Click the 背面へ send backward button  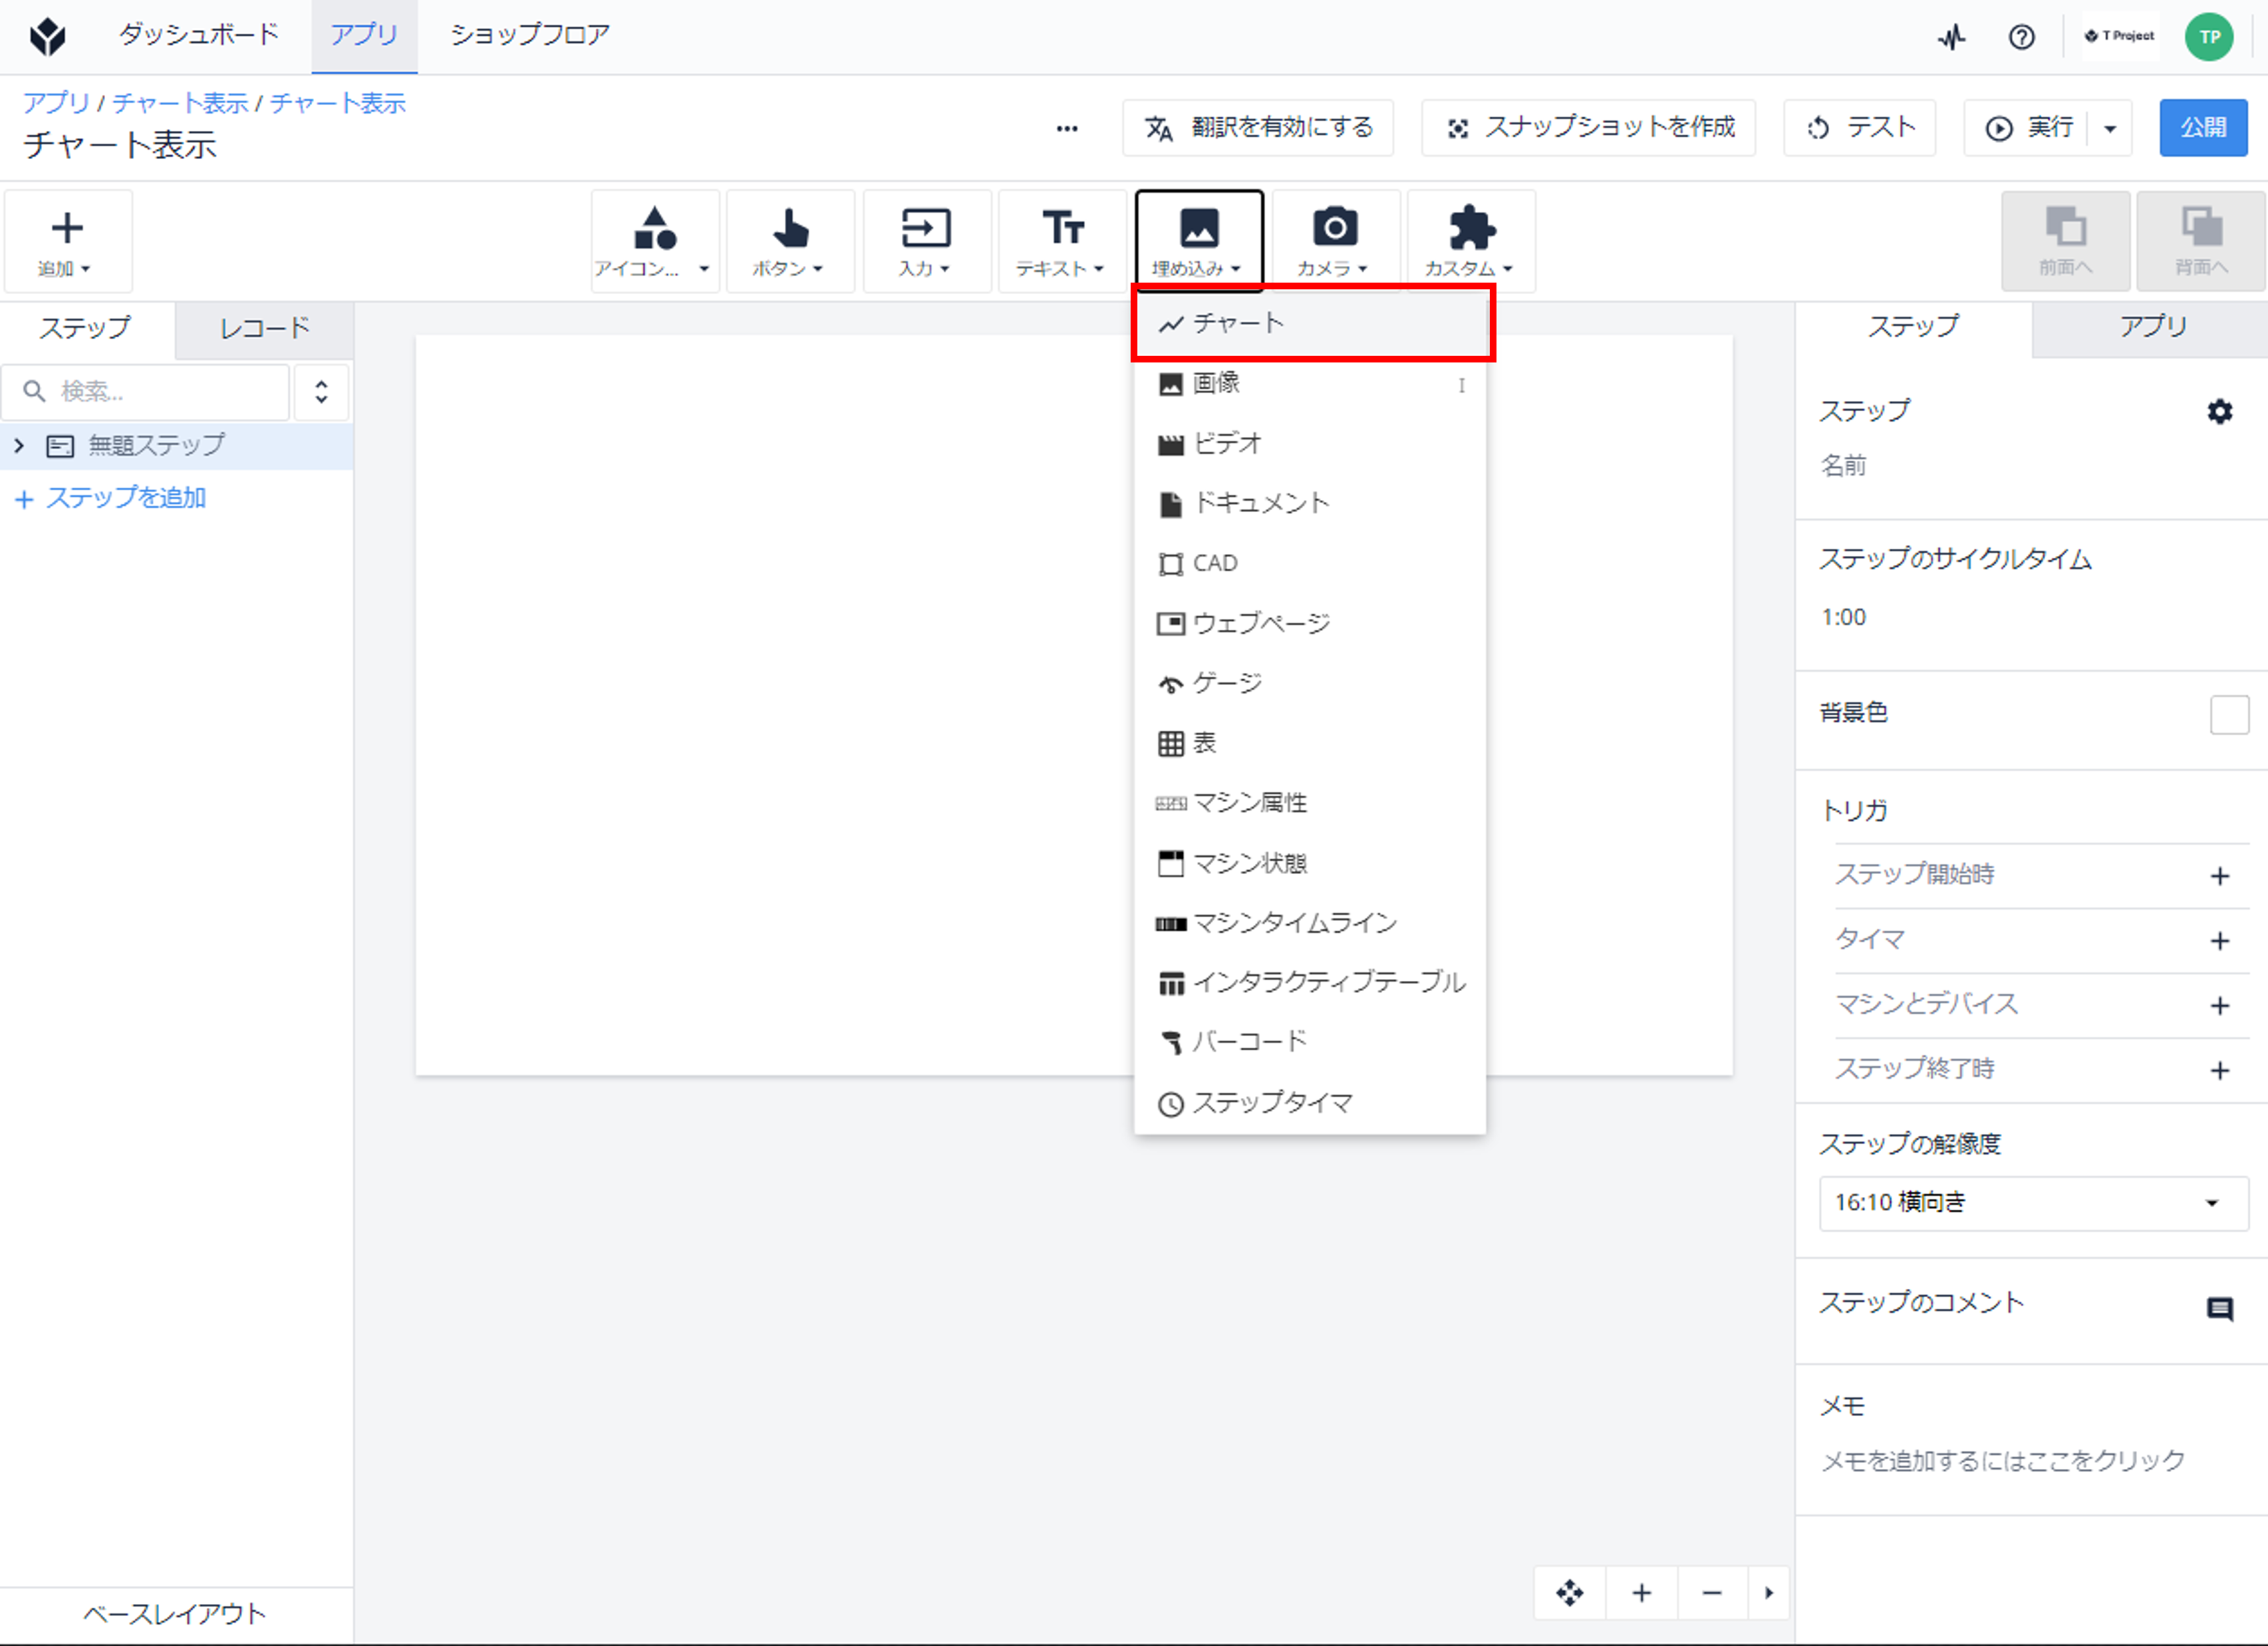pos(2201,241)
